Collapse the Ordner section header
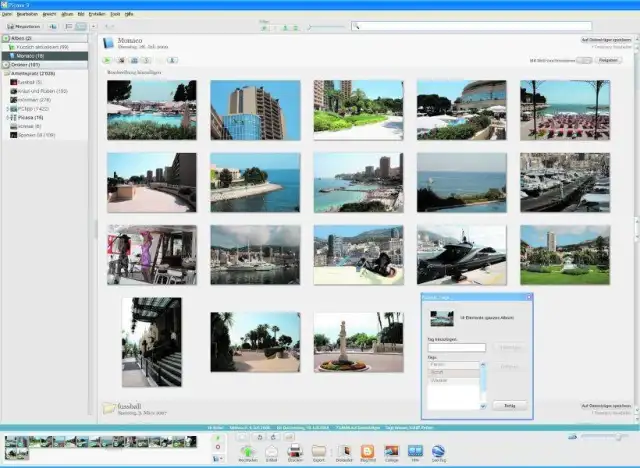 click(x=5, y=64)
